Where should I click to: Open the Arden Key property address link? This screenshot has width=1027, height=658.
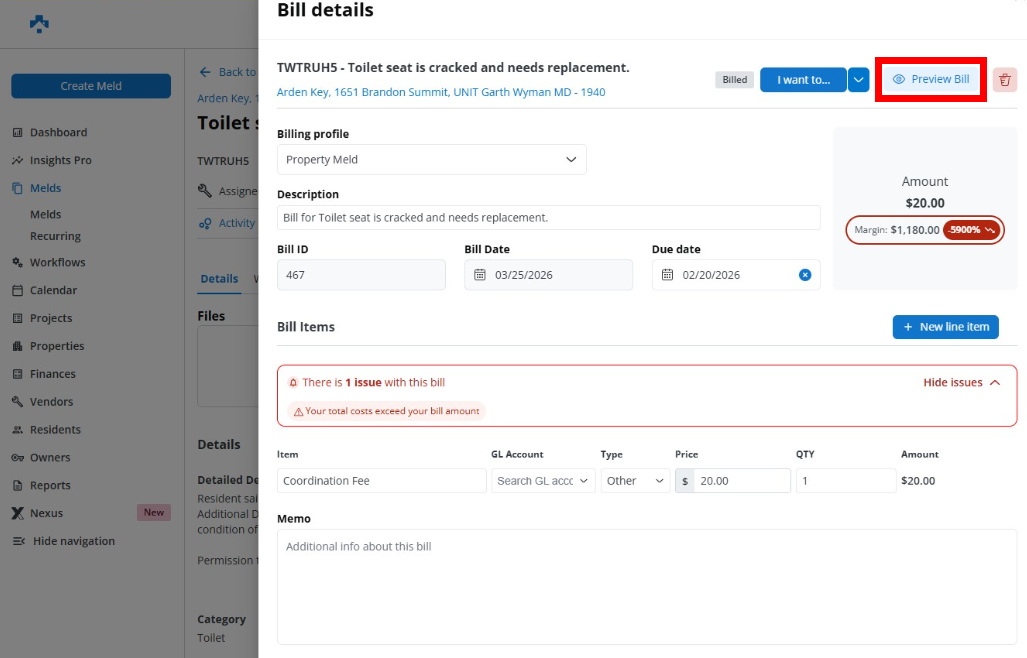coord(440,92)
